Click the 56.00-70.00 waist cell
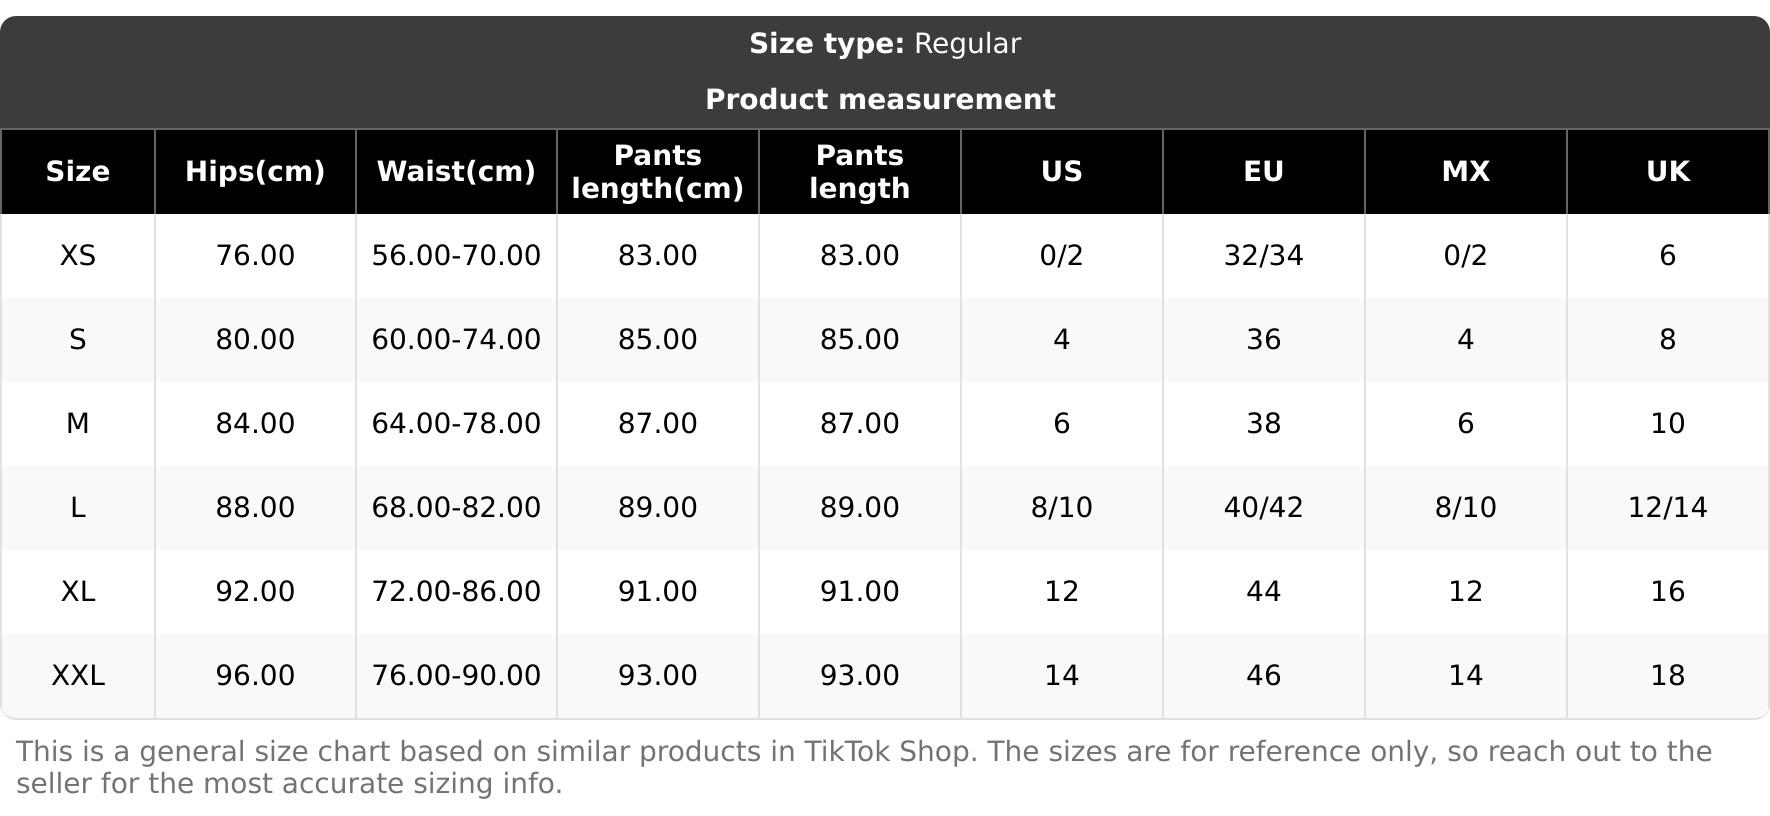 [456, 256]
